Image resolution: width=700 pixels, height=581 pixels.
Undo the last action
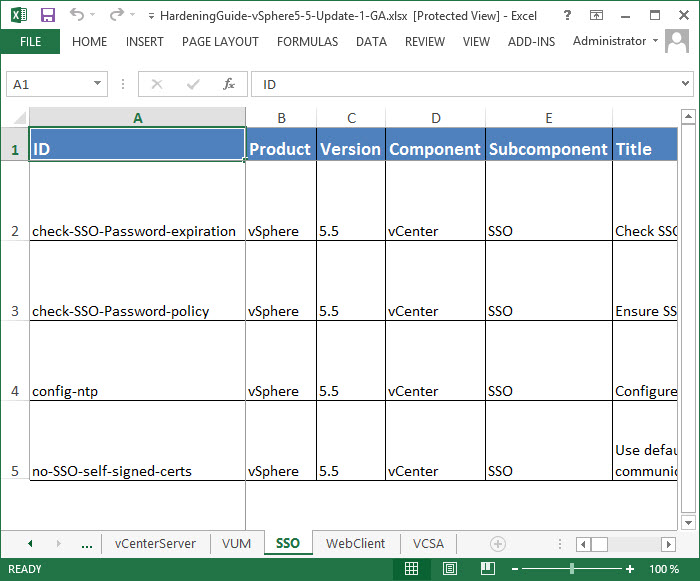pyautogui.click(x=77, y=15)
